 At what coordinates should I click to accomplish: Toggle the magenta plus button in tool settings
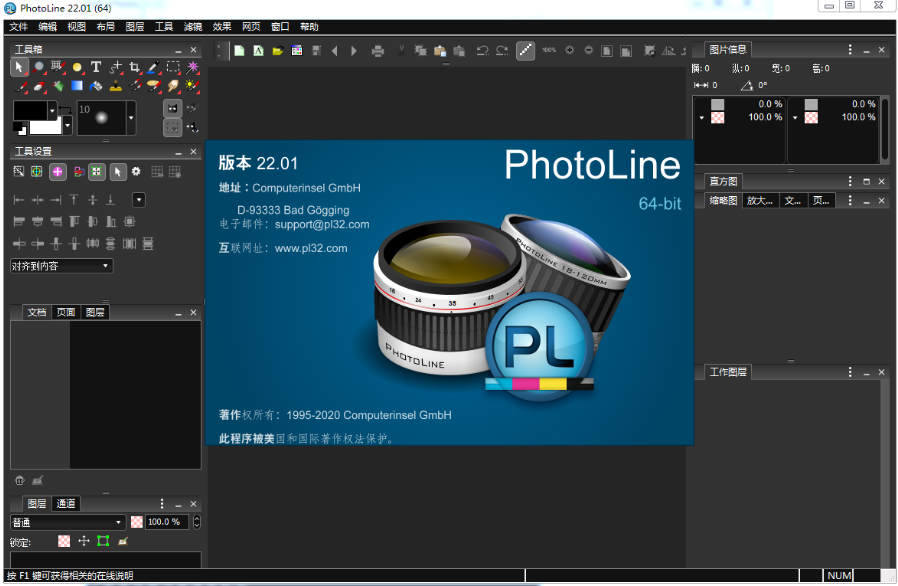(x=57, y=172)
